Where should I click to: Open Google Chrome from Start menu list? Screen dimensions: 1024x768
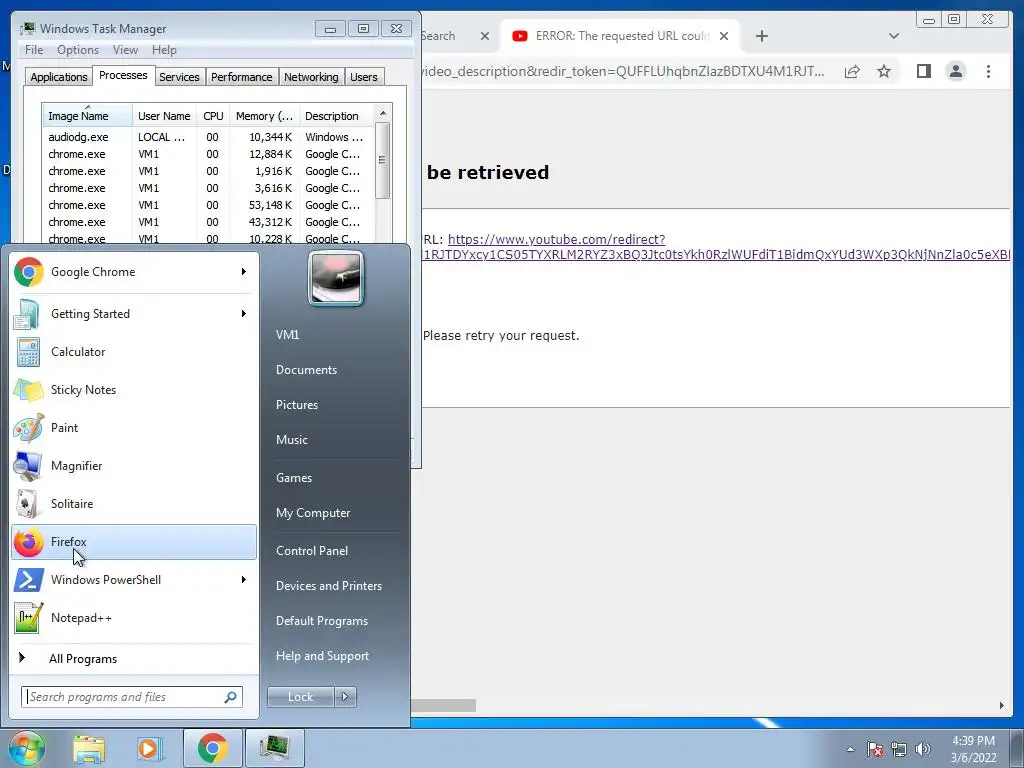(134, 272)
